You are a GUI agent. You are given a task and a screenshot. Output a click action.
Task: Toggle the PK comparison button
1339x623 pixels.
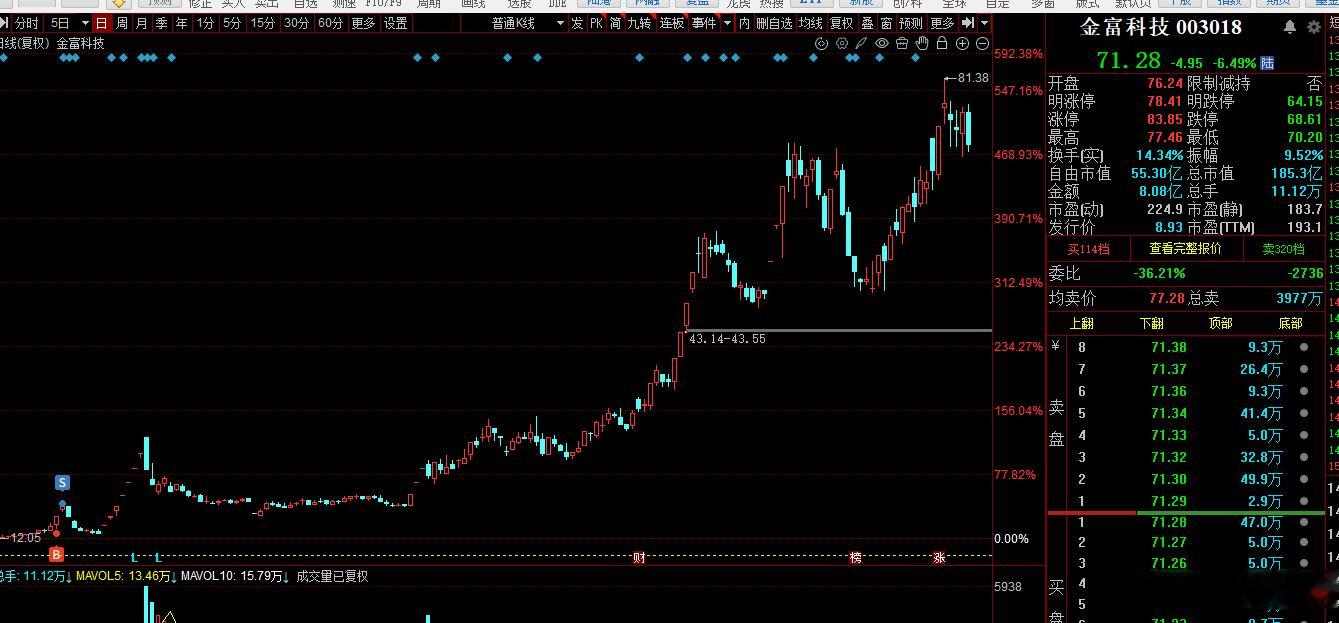[x=597, y=23]
